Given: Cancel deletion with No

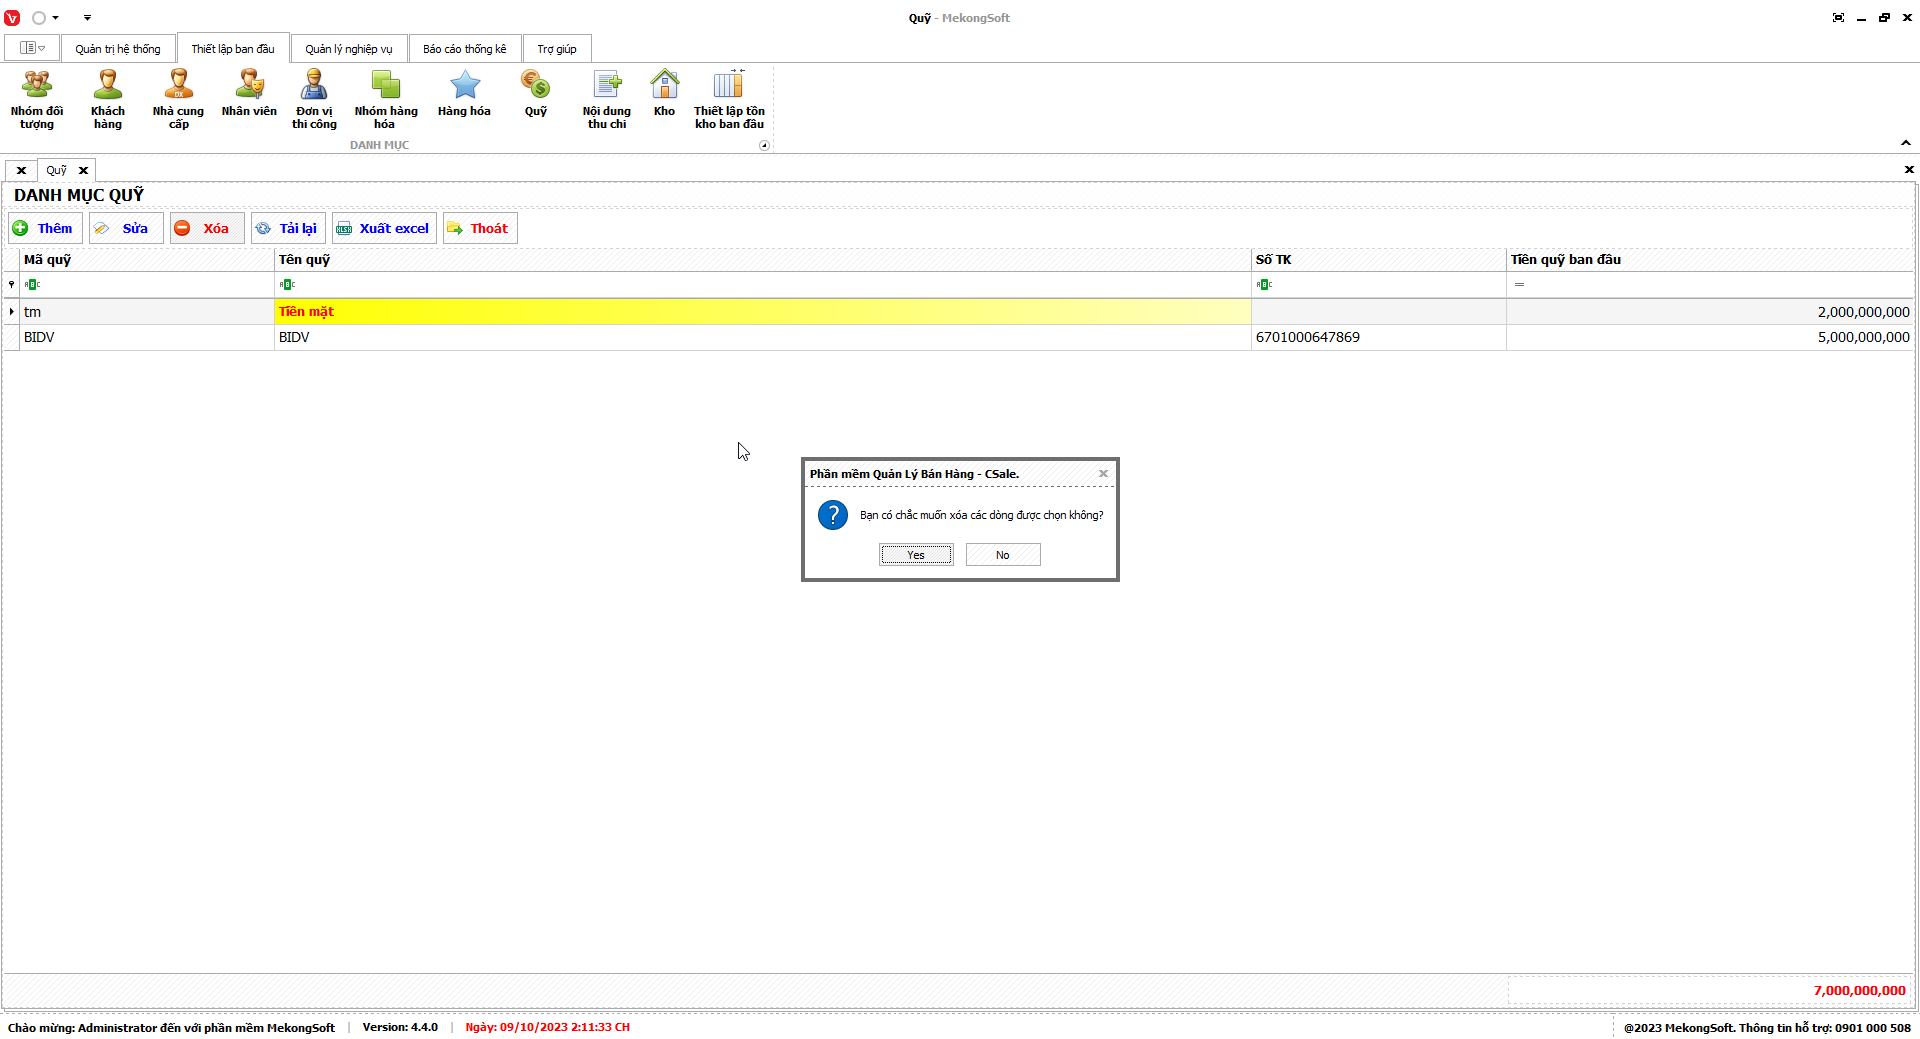Looking at the screenshot, I should tap(1003, 555).
